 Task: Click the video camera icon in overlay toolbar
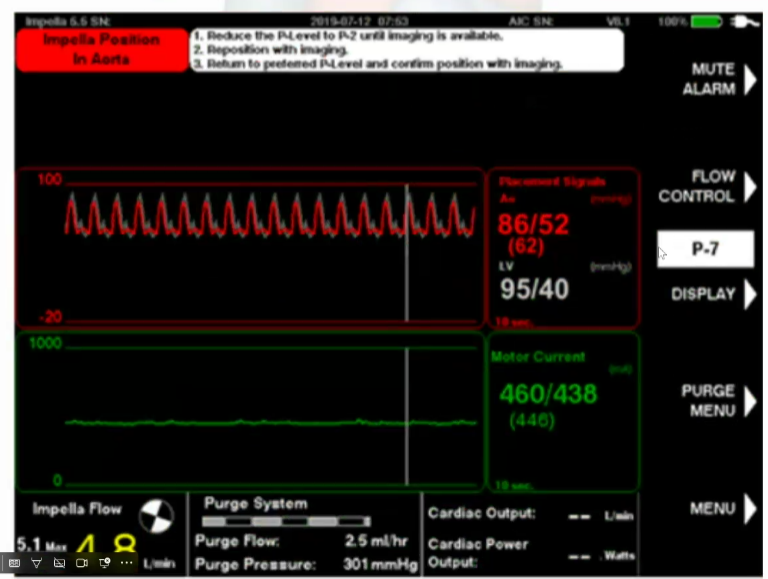tap(81, 563)
